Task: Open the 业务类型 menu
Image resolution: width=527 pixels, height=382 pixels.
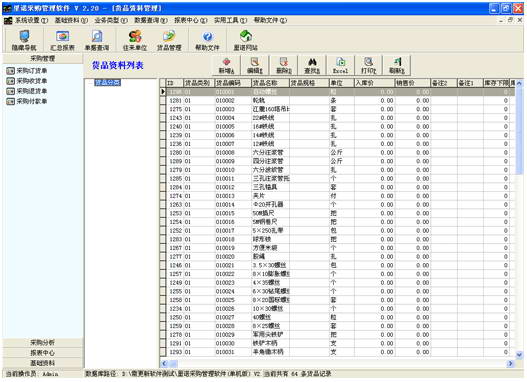Action: pyautogui.click(x=111, y=20)
